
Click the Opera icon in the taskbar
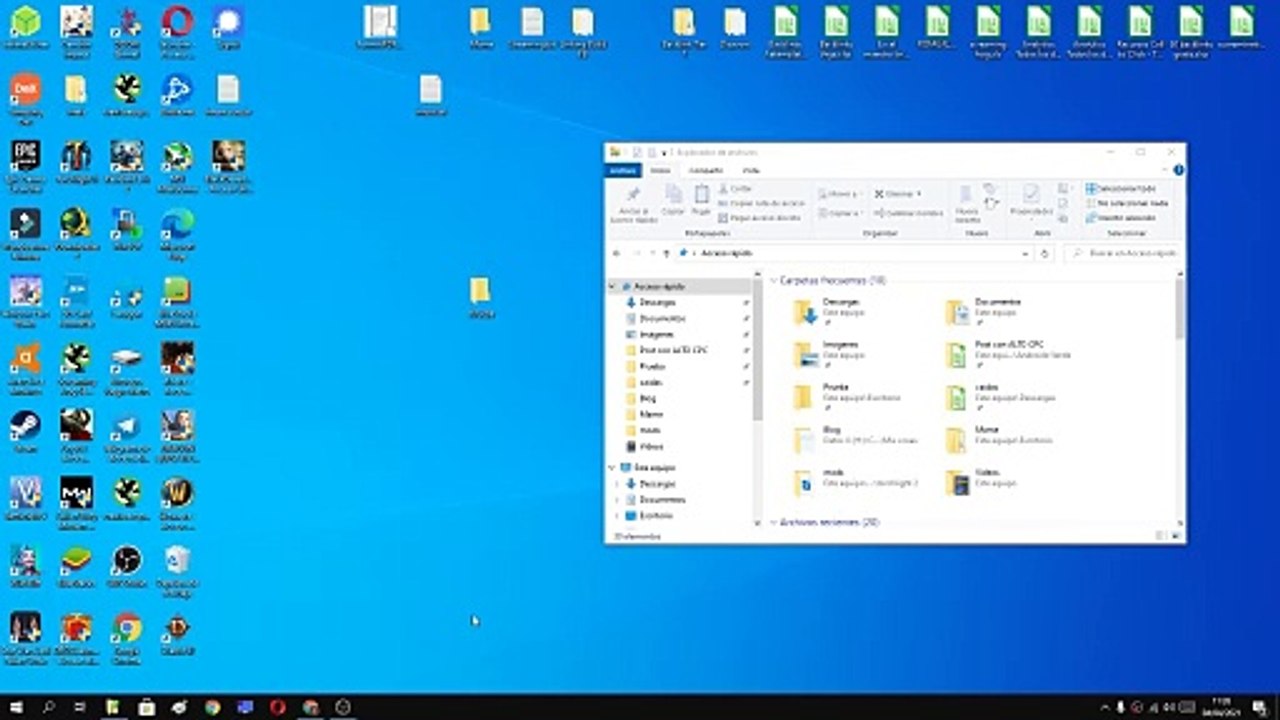[277, 707]
